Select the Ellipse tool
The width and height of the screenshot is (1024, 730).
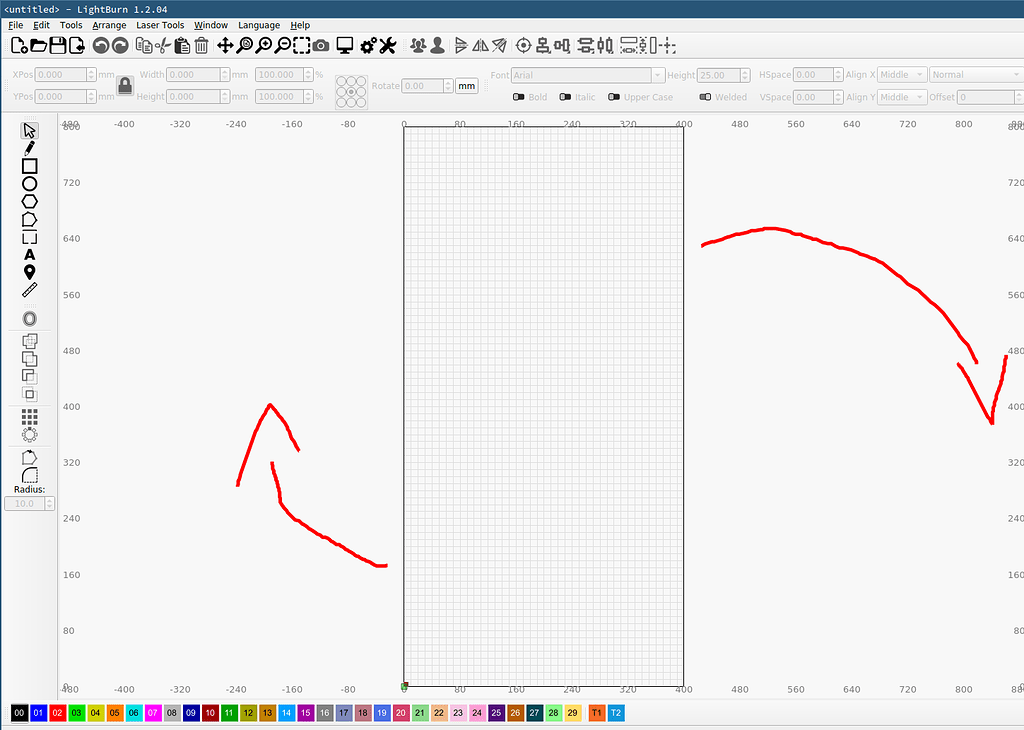[29, 183]
